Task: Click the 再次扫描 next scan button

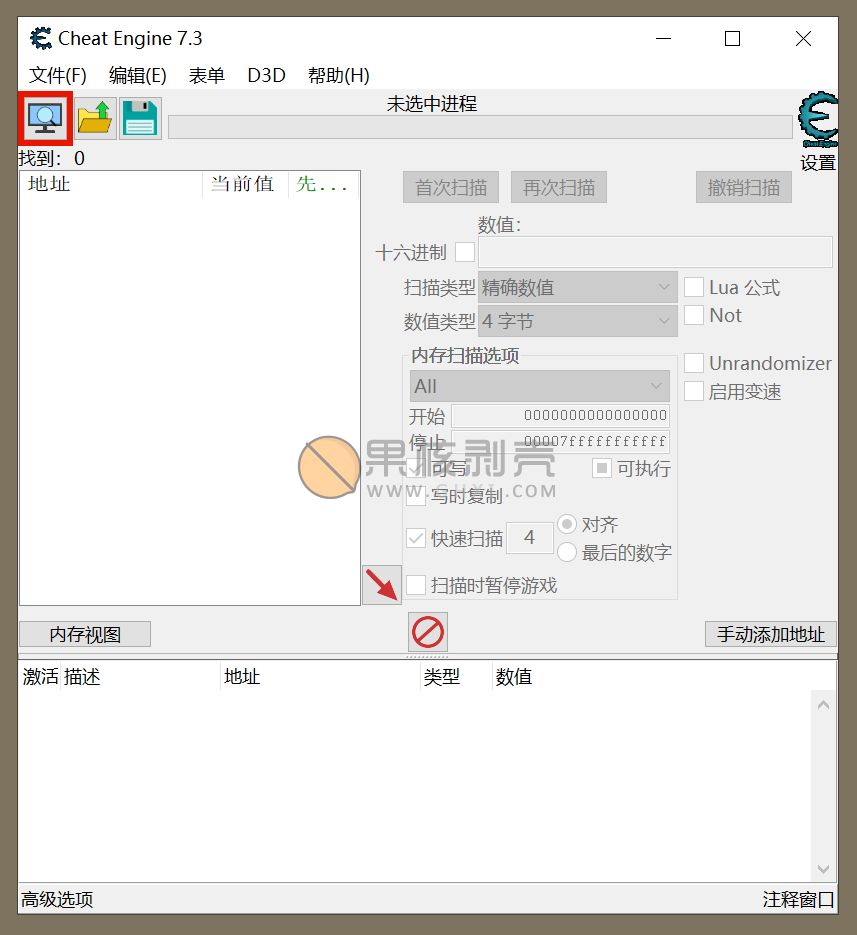Action: point(559,187)
